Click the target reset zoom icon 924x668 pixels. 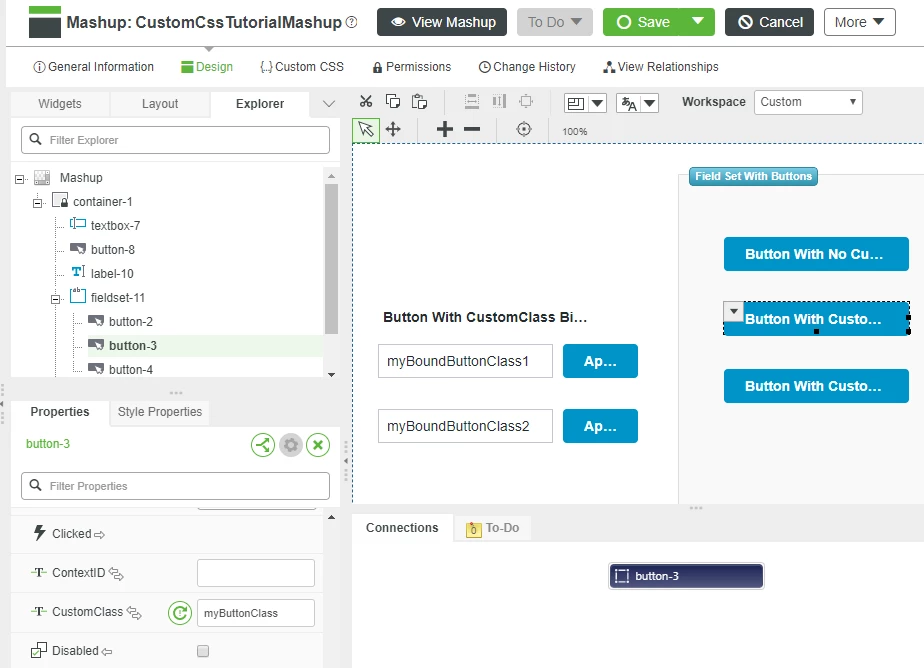[x=524, y=129]
